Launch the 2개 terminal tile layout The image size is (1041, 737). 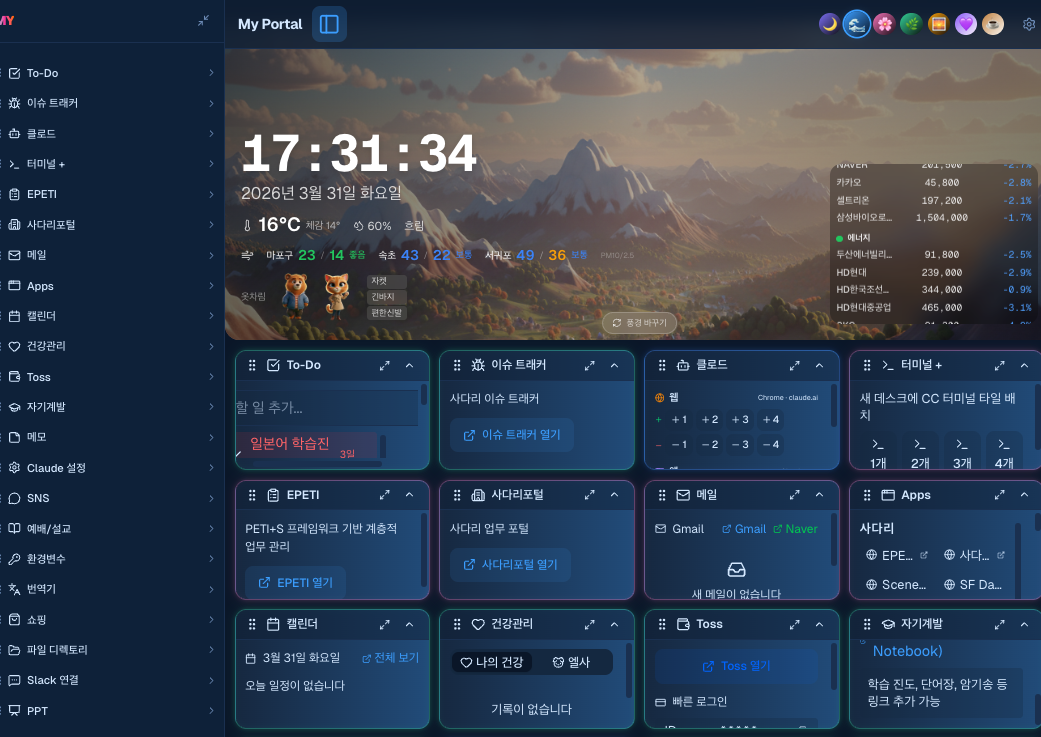click(x=920, y=450)
